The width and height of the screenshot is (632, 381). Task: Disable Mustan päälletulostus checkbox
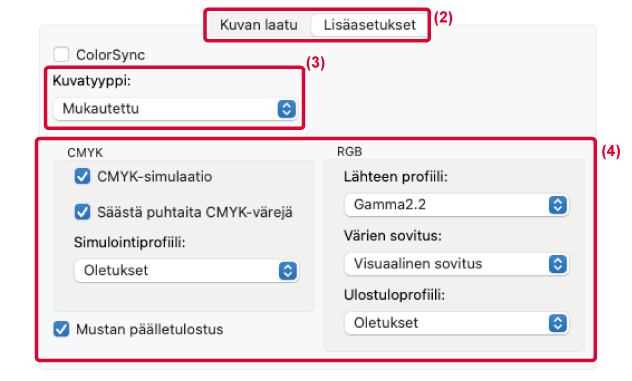click(61, 329)
